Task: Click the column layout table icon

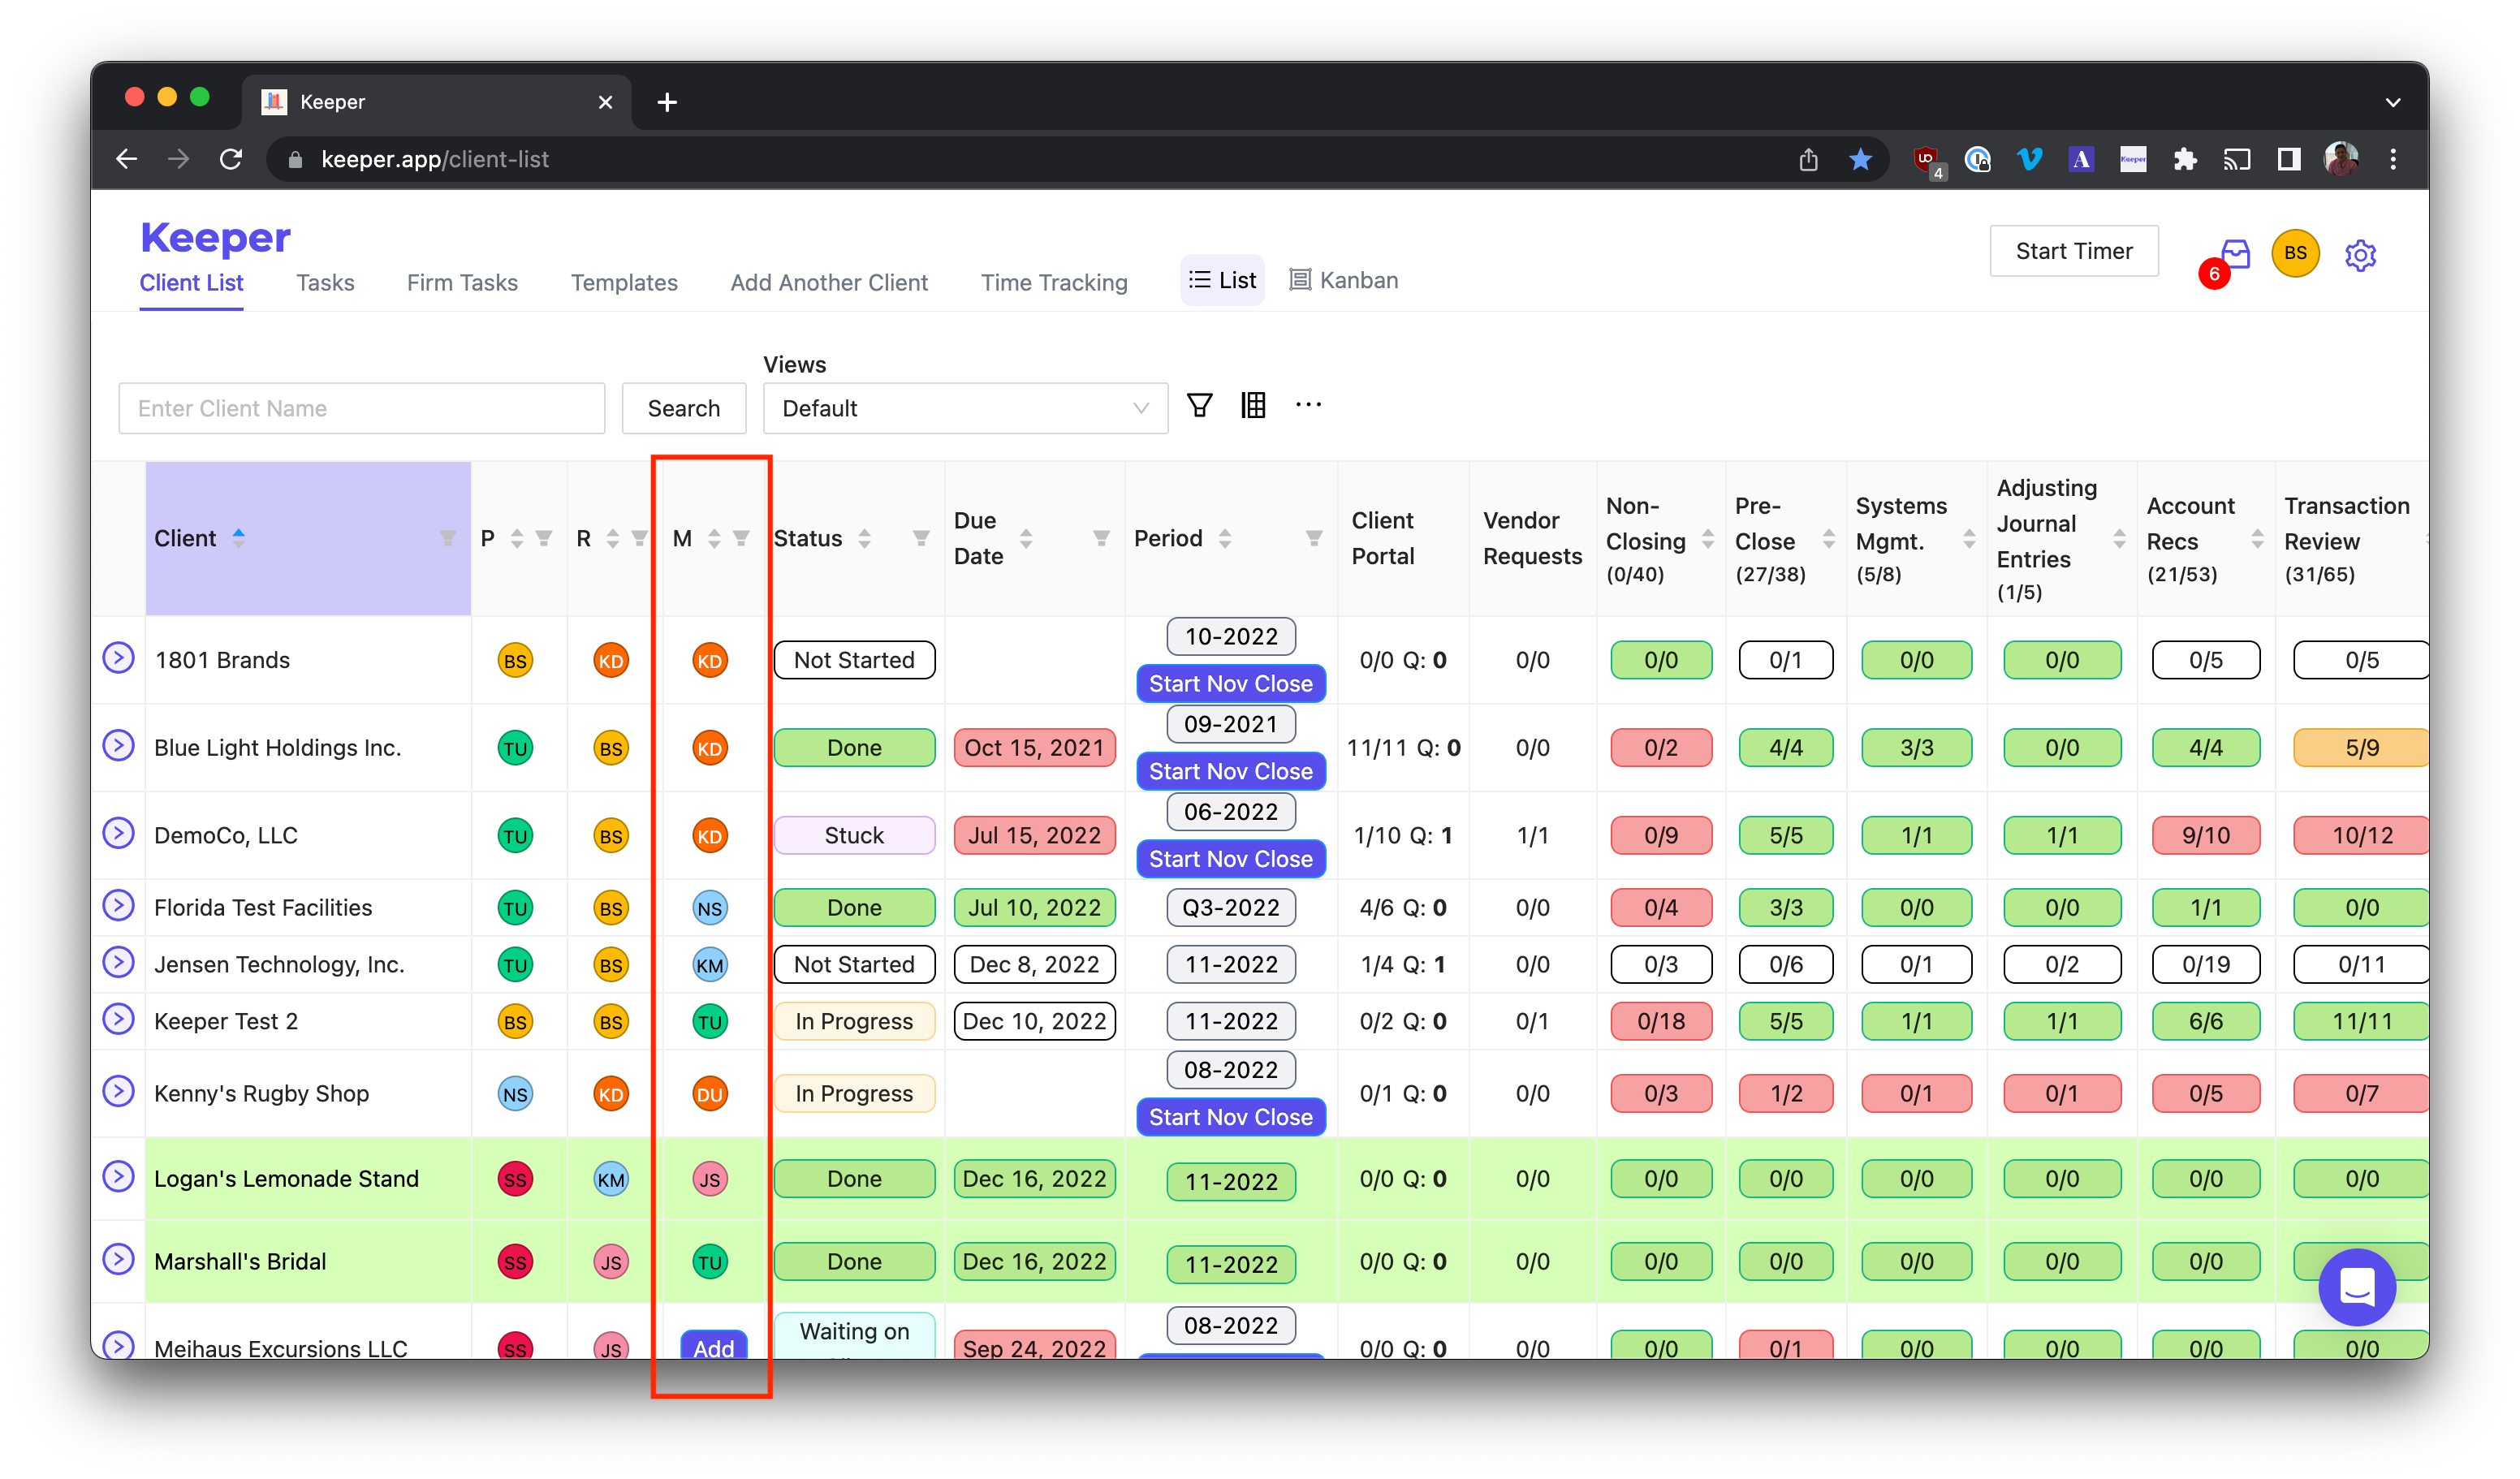Action: tap(1253, 405)
